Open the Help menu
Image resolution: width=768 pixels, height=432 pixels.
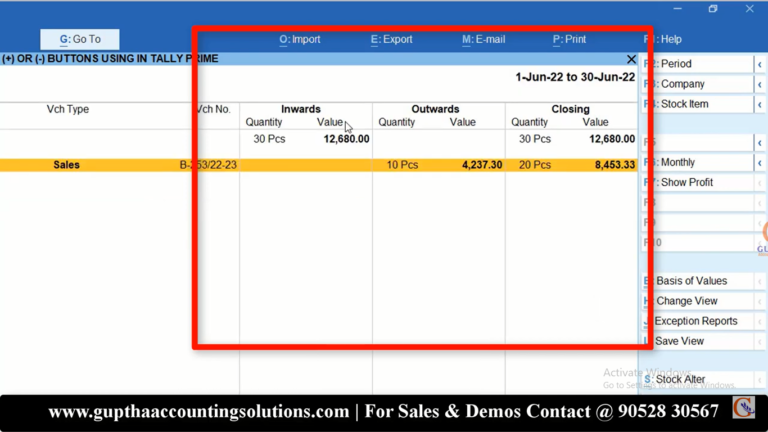[663, 39]
